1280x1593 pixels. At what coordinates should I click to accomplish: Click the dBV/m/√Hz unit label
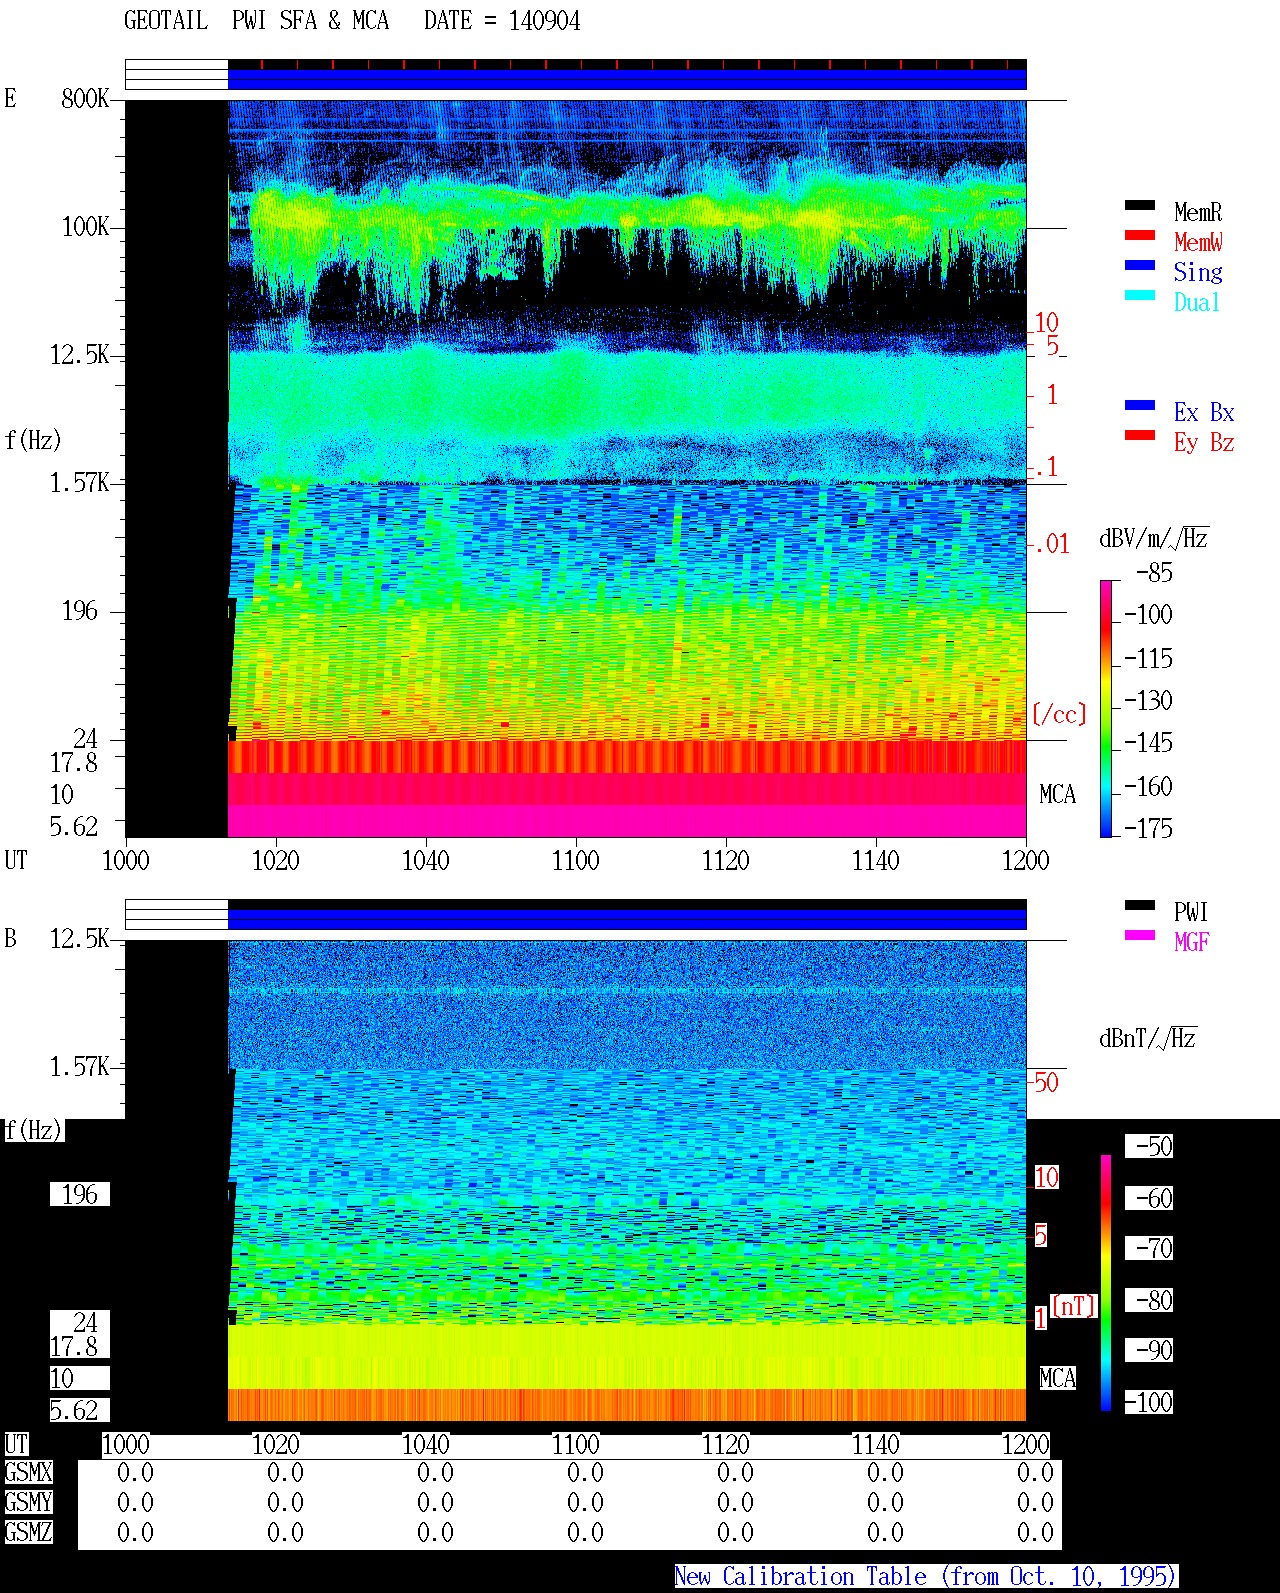point(1154,538)
